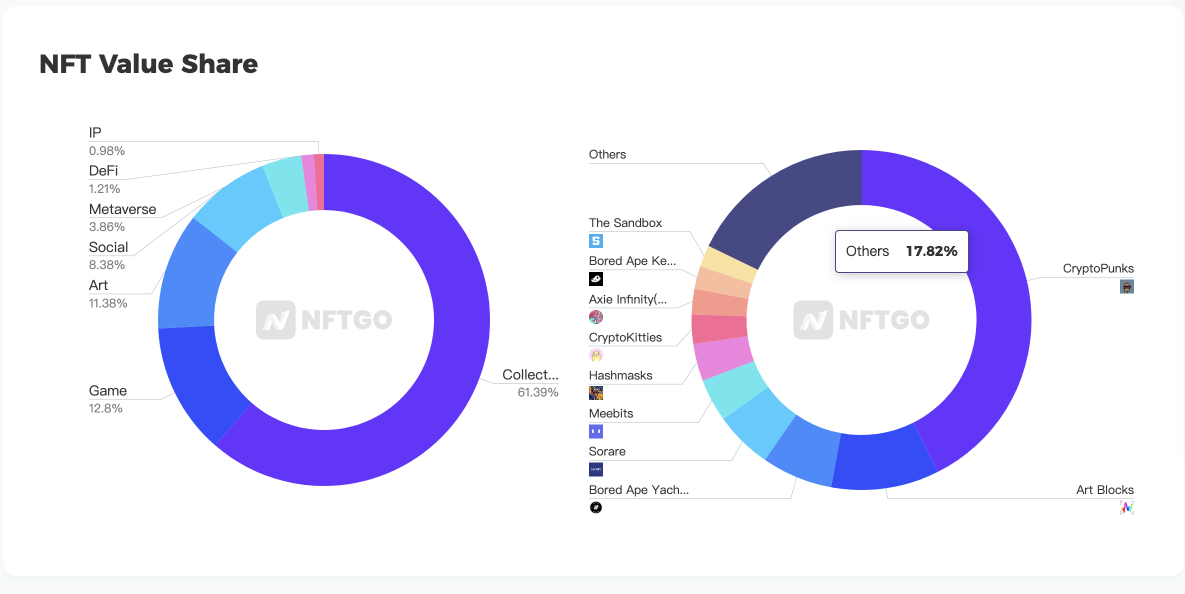1185x594 pixels.
Task: Click 'The Sandbox' label
Action: point(625,223)
